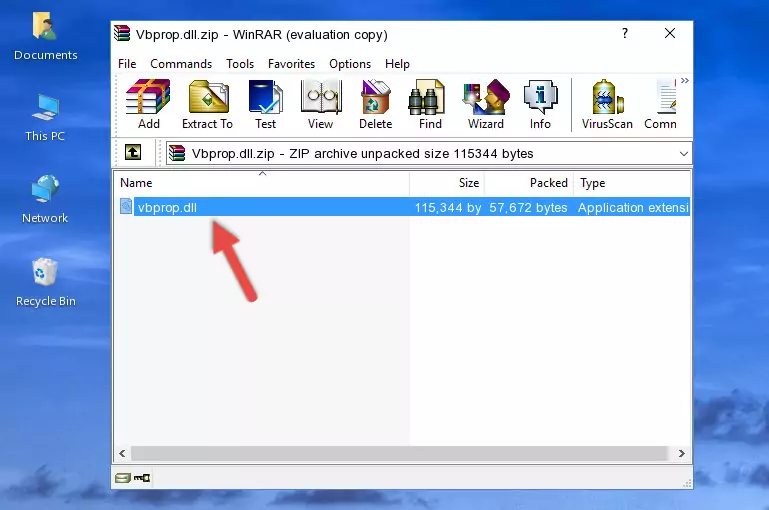The height and width of the screenshot is (510, 769).
Task: Sort files by Name column
Action: point(262,183)
